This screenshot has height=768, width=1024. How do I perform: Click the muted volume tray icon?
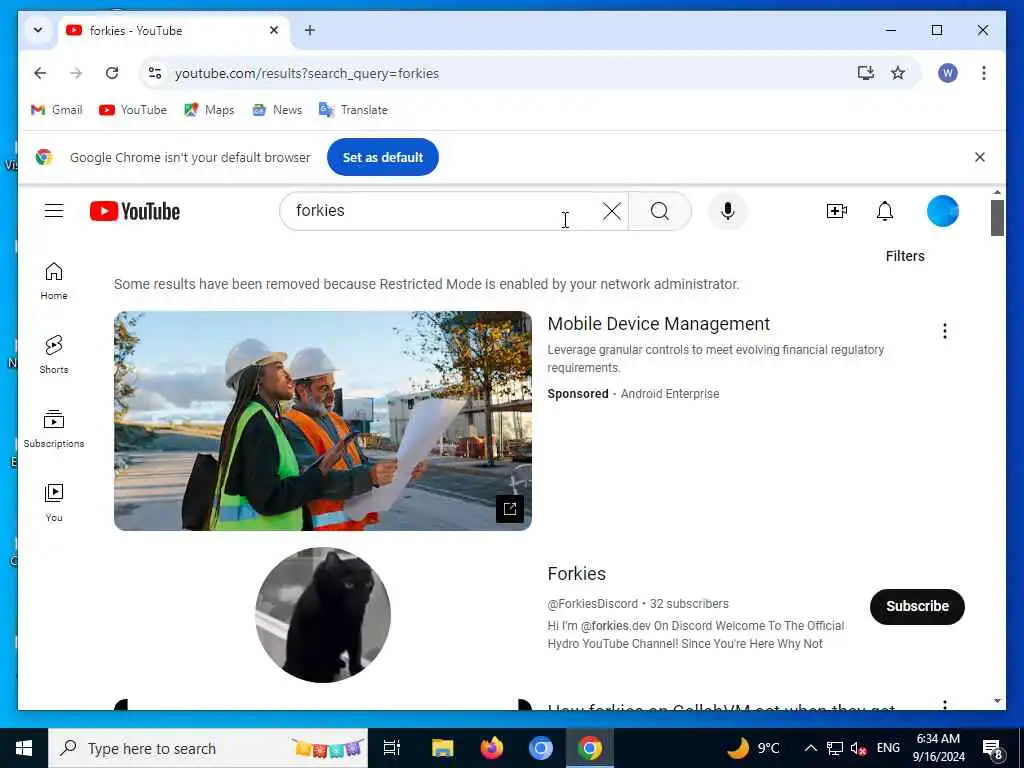[x=858, y=748]
